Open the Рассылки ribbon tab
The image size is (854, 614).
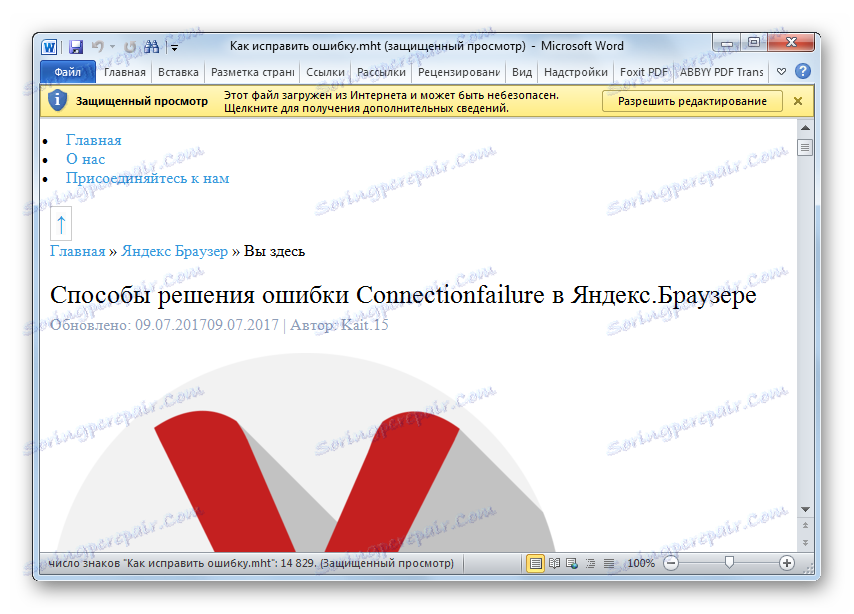point(381,72)
